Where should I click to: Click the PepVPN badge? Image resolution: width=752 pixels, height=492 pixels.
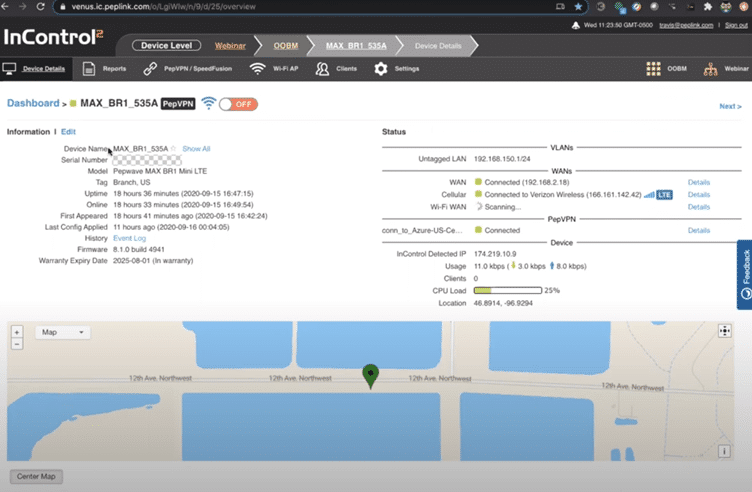178,104
